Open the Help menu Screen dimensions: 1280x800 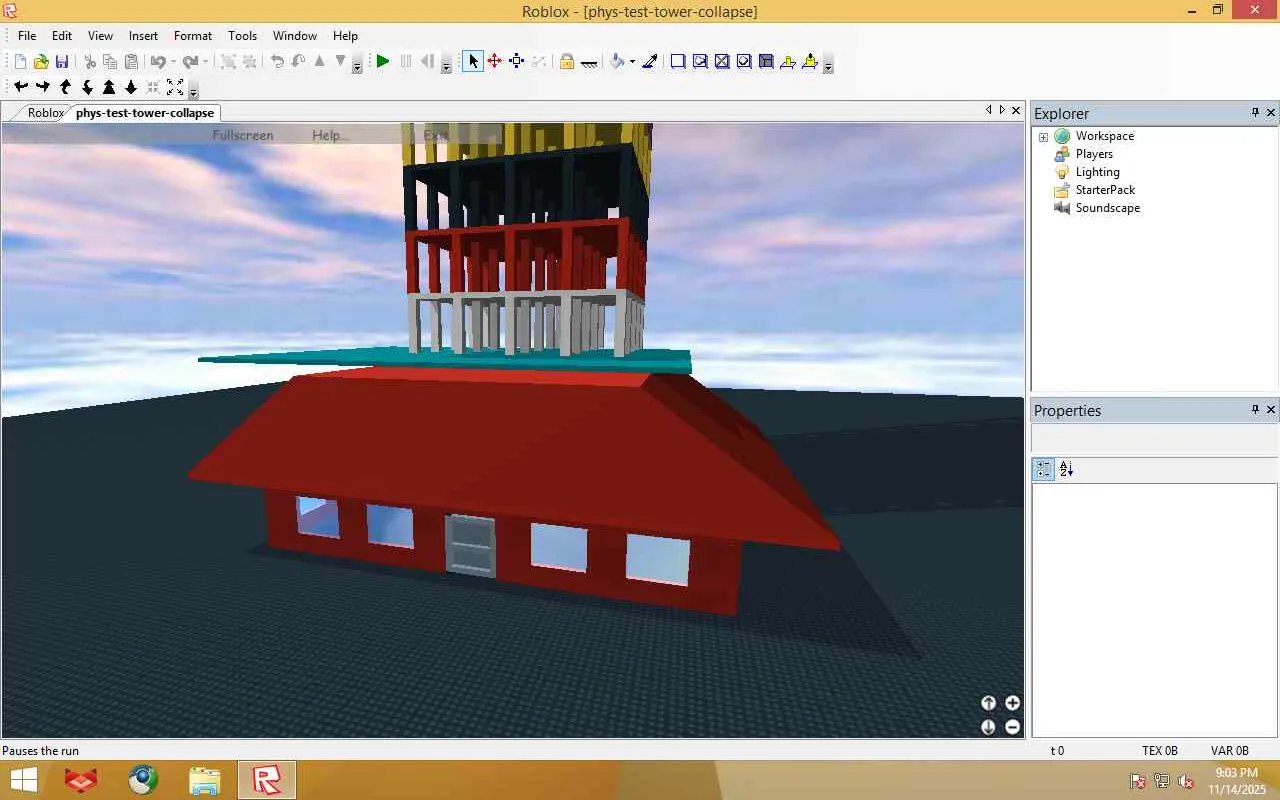point(345,36)
